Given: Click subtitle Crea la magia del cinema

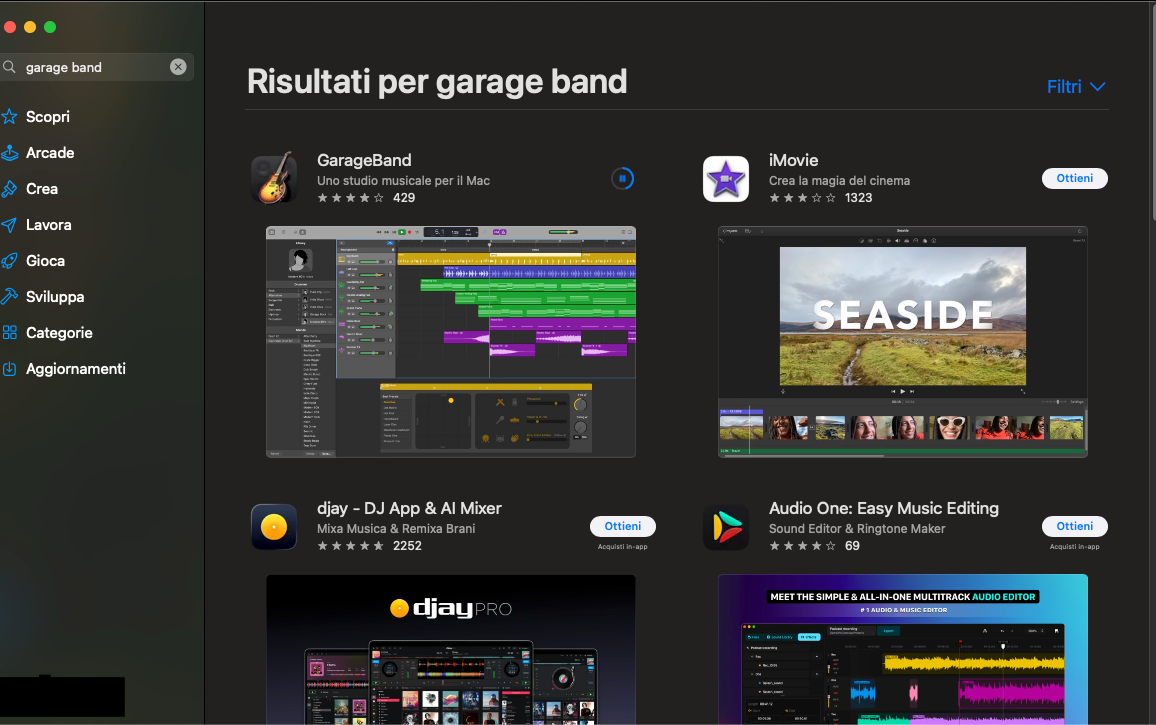Looking at the screenshot, I should (x=839, y=181).
